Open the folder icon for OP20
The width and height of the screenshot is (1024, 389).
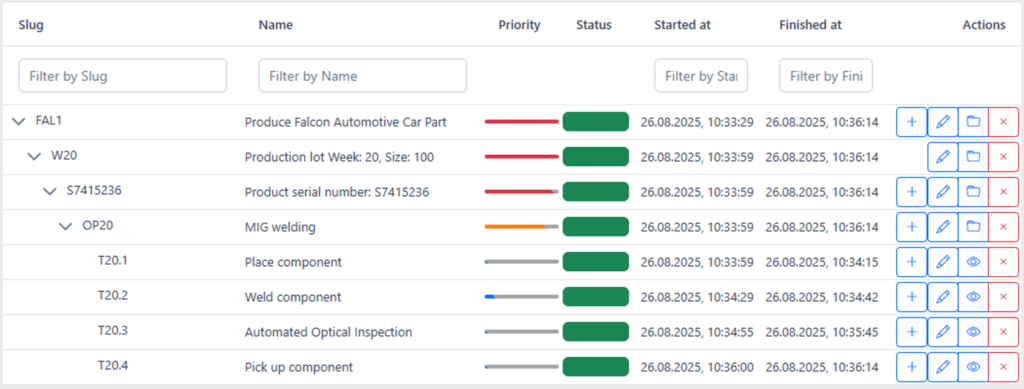tap(973, 227)
